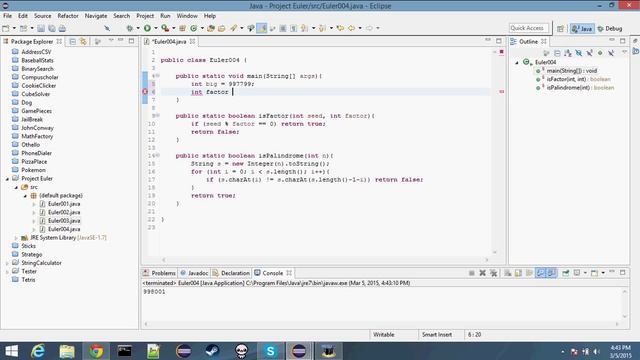This screenshot has width=640, height=360.
Task: Toggle Hide Fields in the Outline toolbar
Action: click(579, 53)
